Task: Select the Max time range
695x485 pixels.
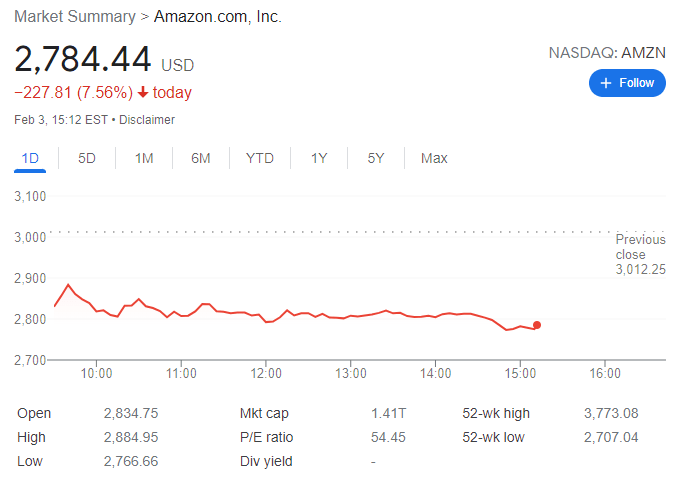Action: pyautogui.click(x=434, y=158)
